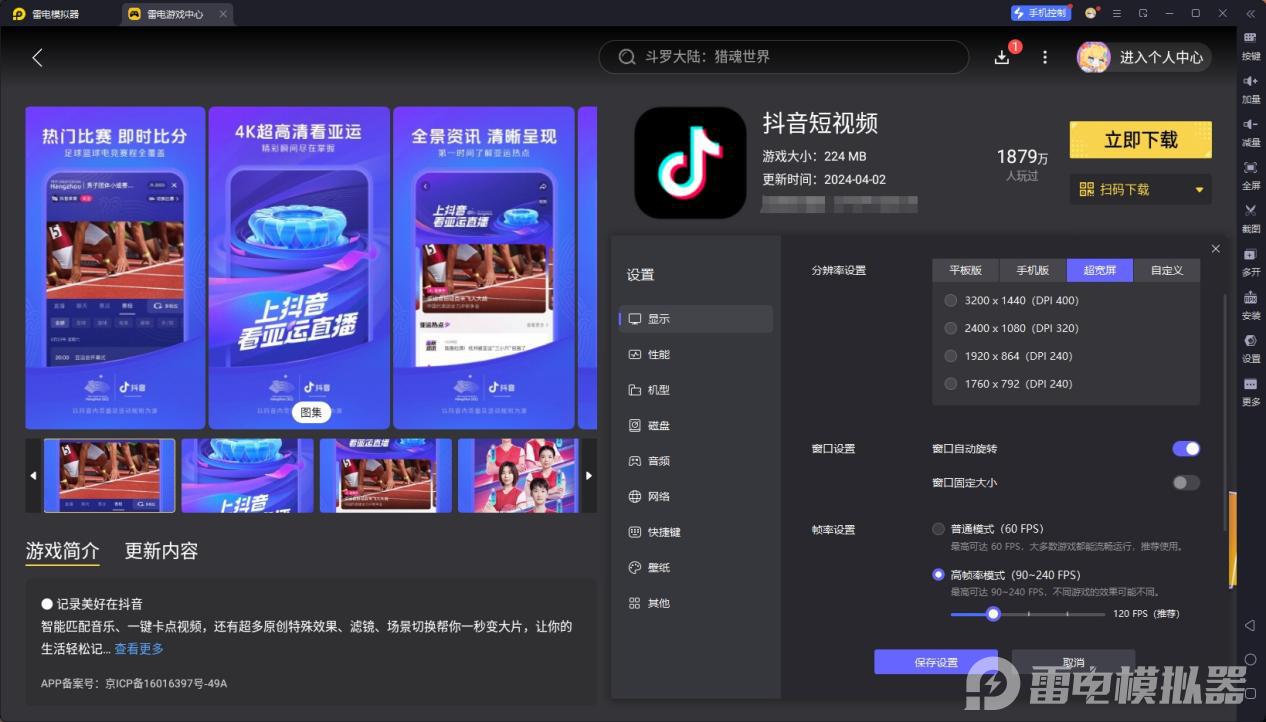The image size is (1266, 722).
Task: Switch to 更新内容 tab
Action: [161, 551]
